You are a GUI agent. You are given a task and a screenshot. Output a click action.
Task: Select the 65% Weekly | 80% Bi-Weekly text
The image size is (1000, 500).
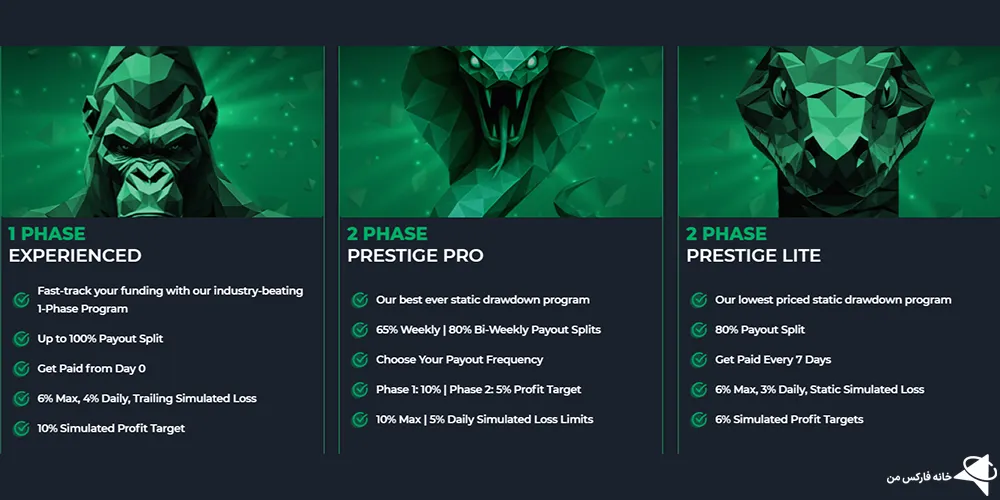(x=488, y=330)
